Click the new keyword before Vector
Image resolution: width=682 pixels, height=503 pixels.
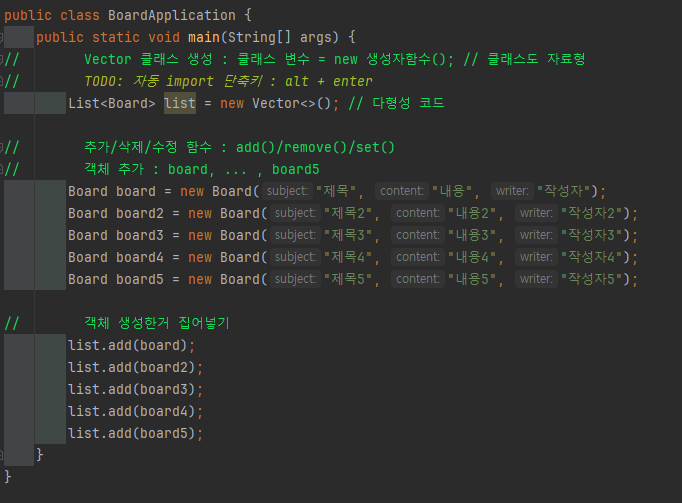tap(232, 104)
